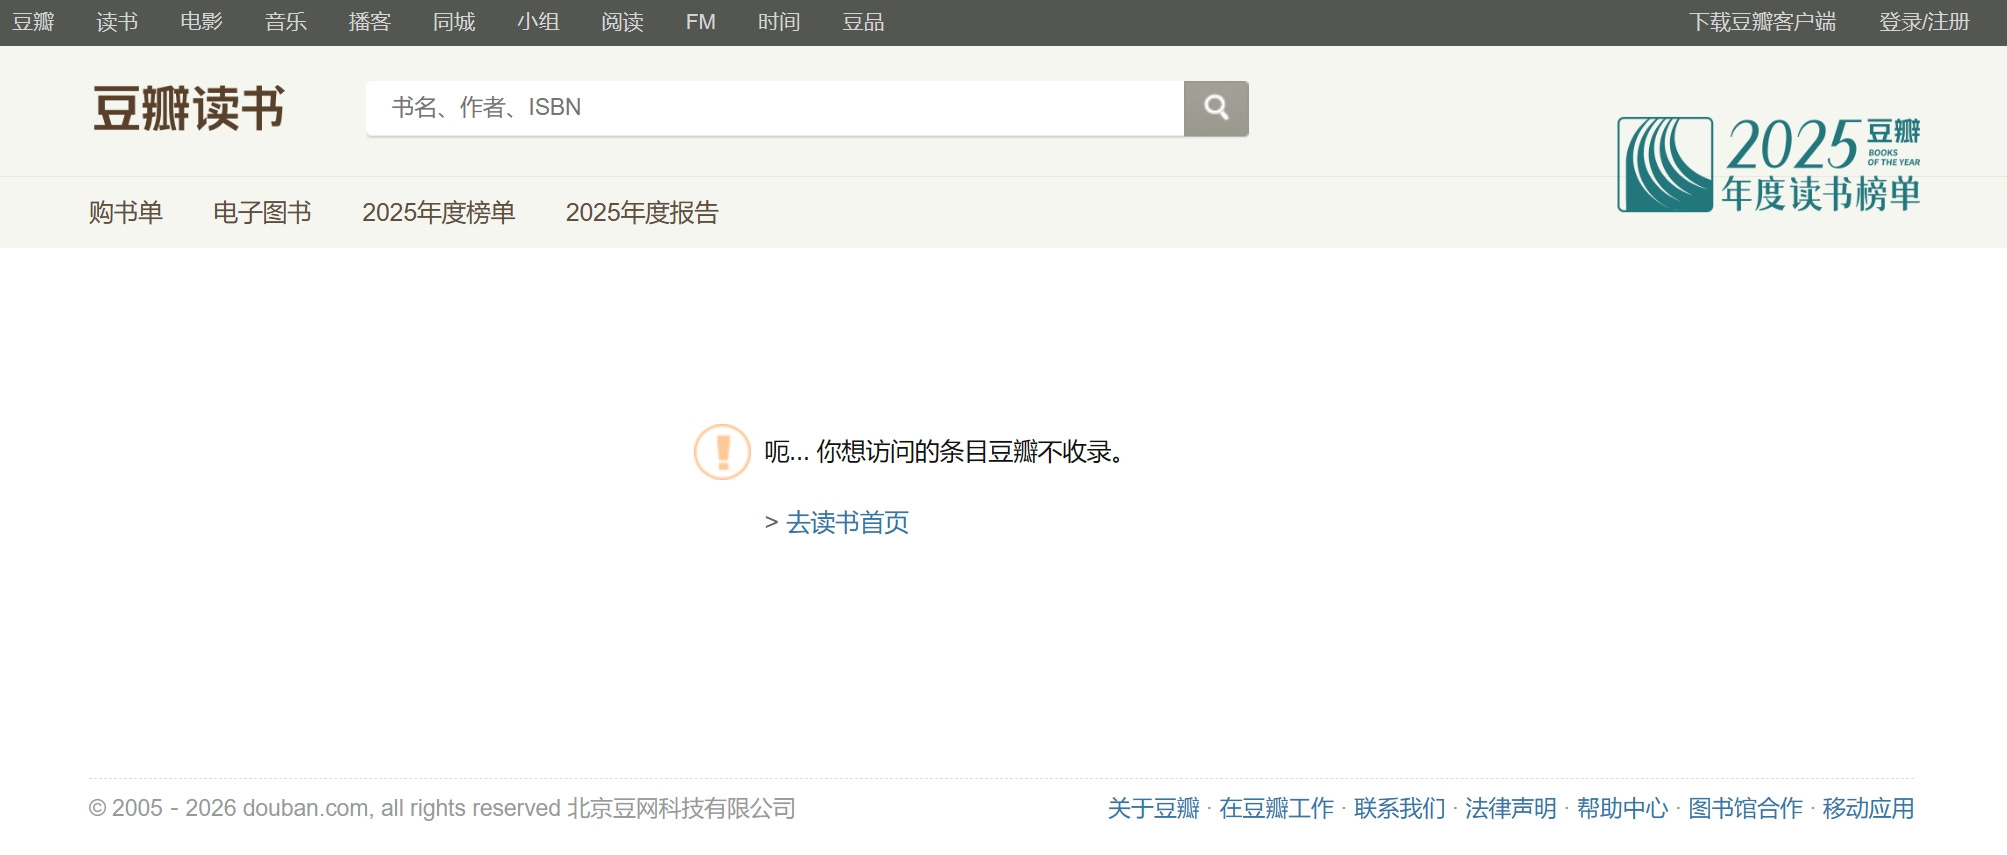The image size is (2007, 855).
Task: Visit the 同城 section
Action: (454, 22)
